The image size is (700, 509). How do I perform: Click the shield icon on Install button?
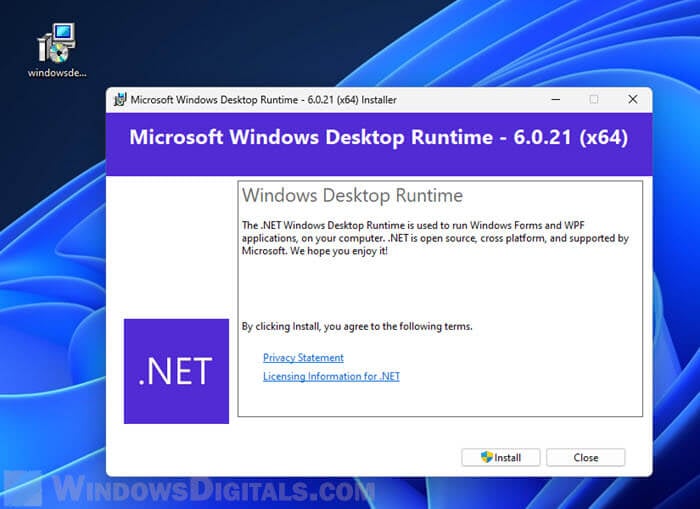[486, 457]
